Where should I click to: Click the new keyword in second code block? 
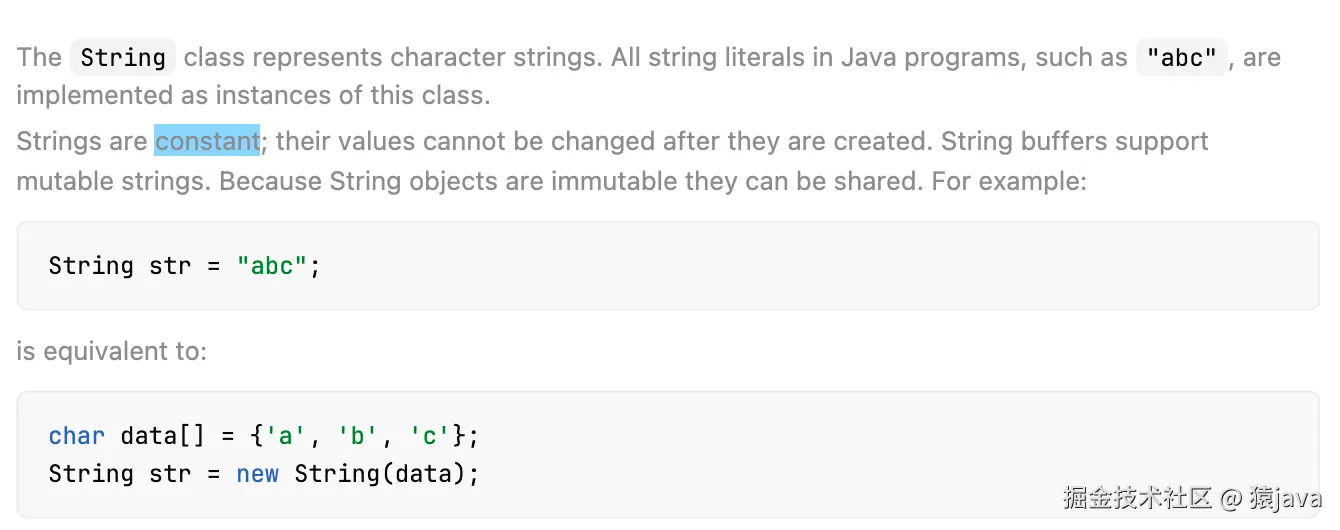click(257, 473)
